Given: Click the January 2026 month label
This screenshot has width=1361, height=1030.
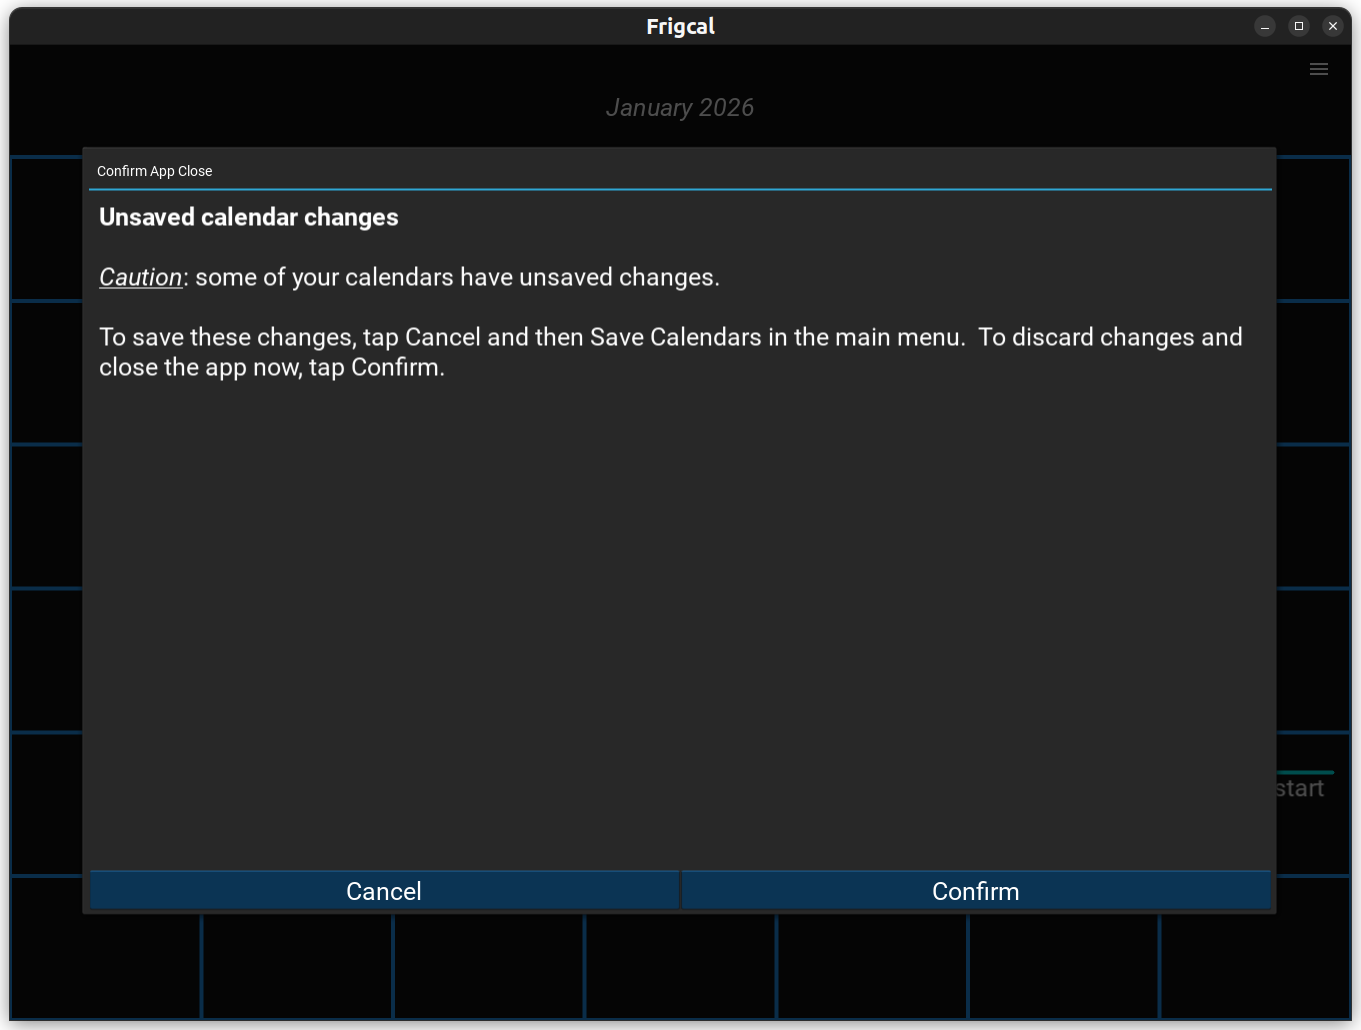Looking at the screenshot, I should coord(679,108).
